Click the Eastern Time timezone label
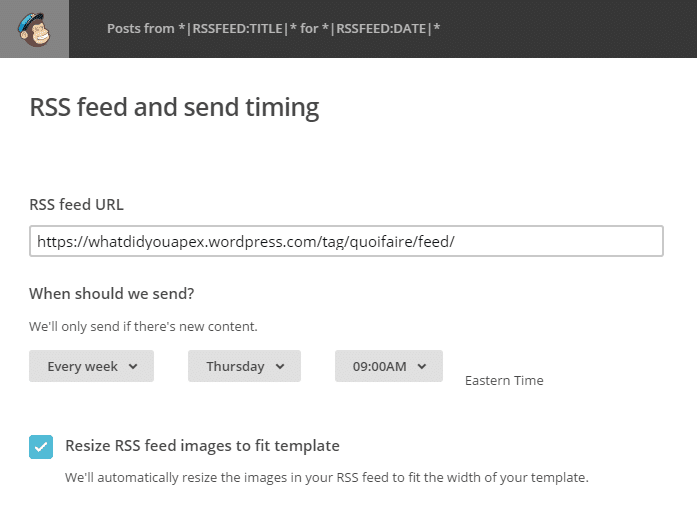The width and height of the screenshot is (697, 512). point(504,380)
